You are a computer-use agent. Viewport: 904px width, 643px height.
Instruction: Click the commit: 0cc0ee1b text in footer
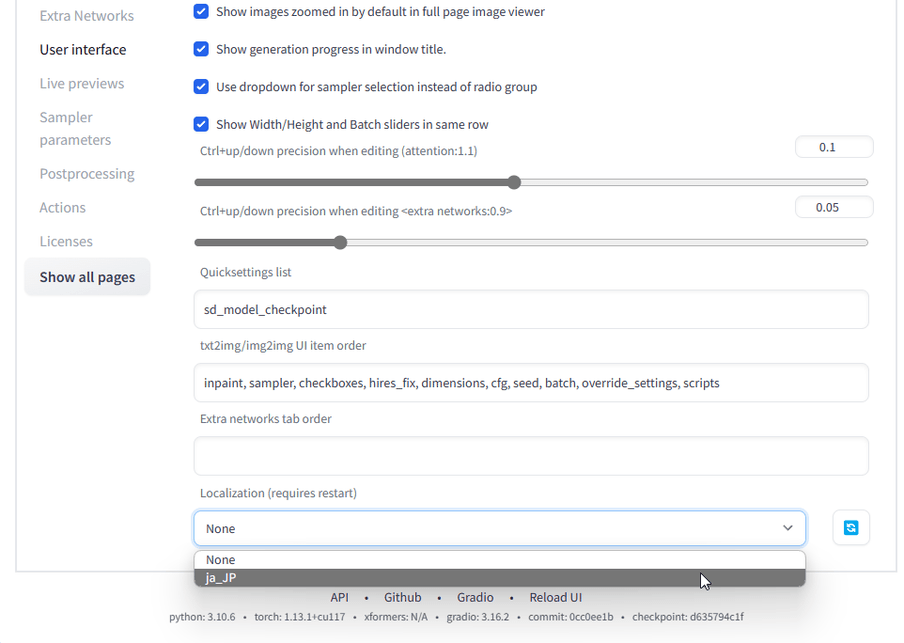coord(571,617)
